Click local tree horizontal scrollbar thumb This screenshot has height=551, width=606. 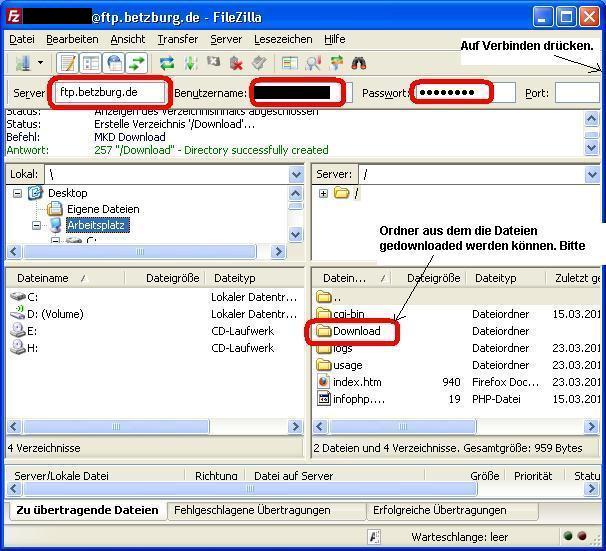tap(140, 252)
